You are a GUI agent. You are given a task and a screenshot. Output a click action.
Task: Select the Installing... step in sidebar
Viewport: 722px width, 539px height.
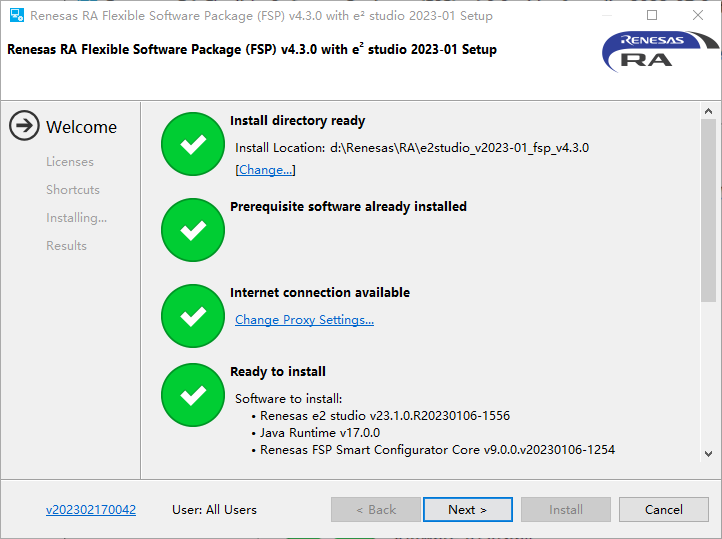(76, 218)
